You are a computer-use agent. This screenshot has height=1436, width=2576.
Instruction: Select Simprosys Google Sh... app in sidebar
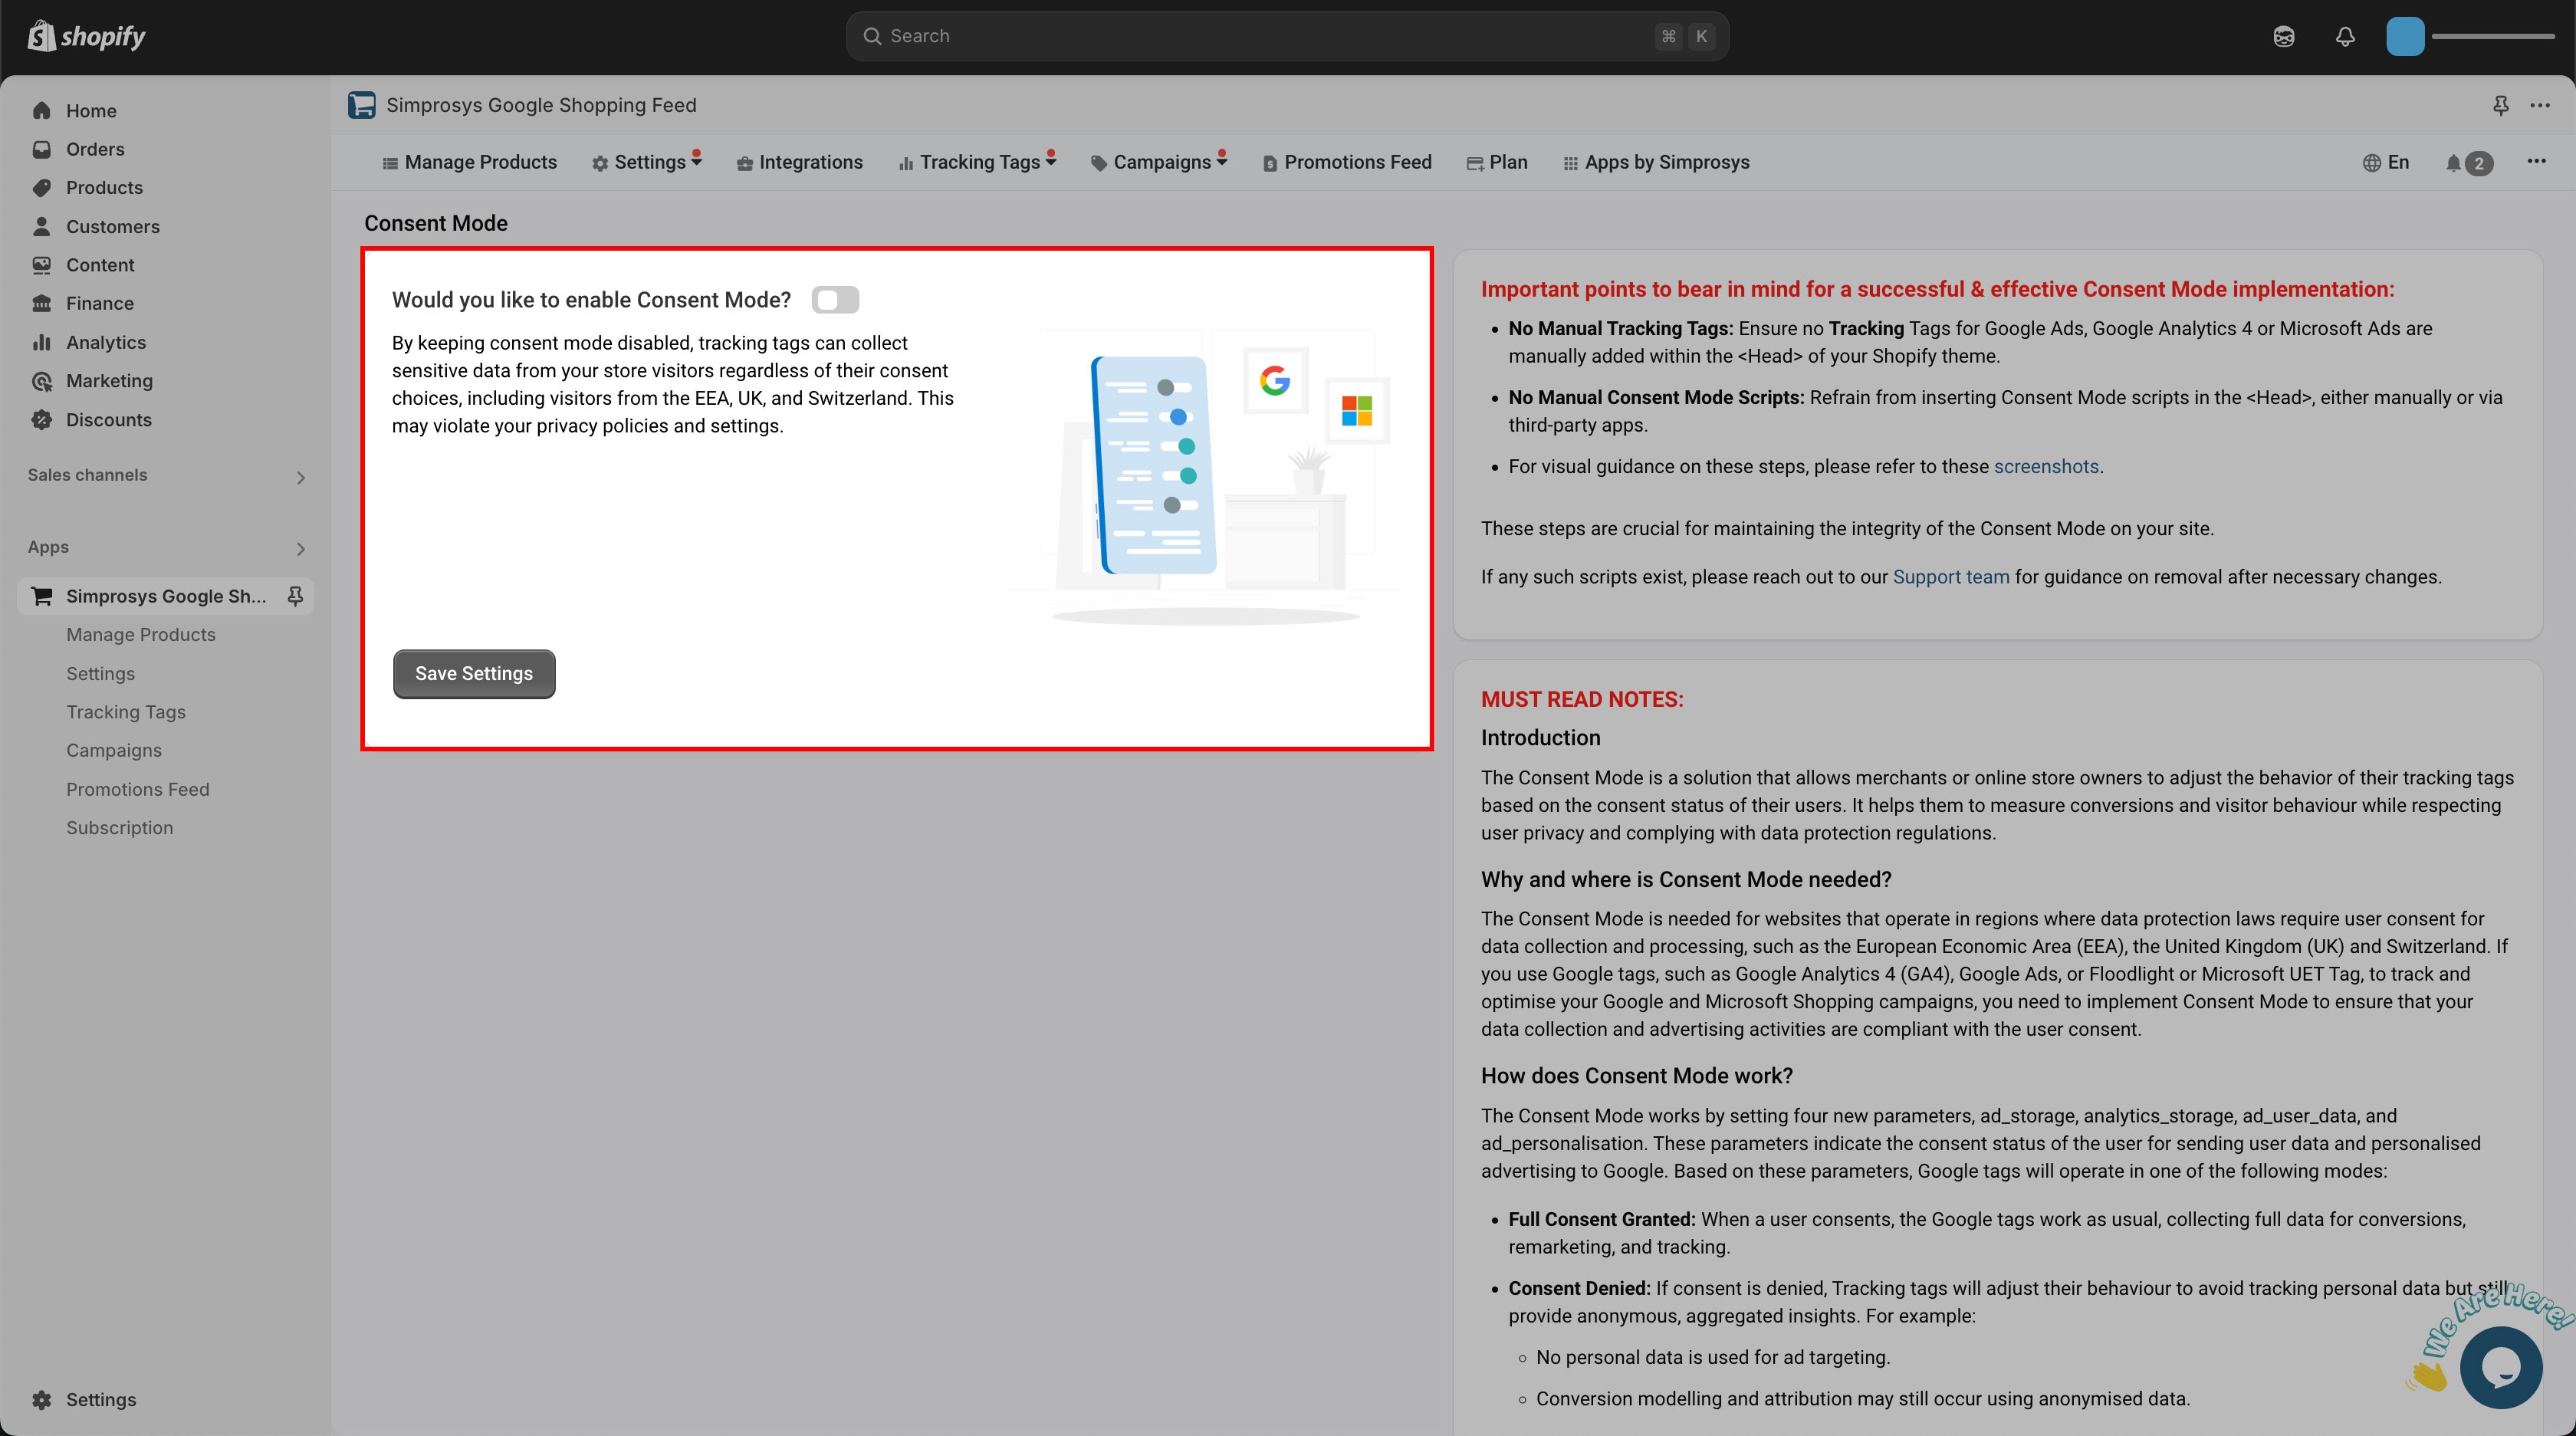tap(166, 596)
